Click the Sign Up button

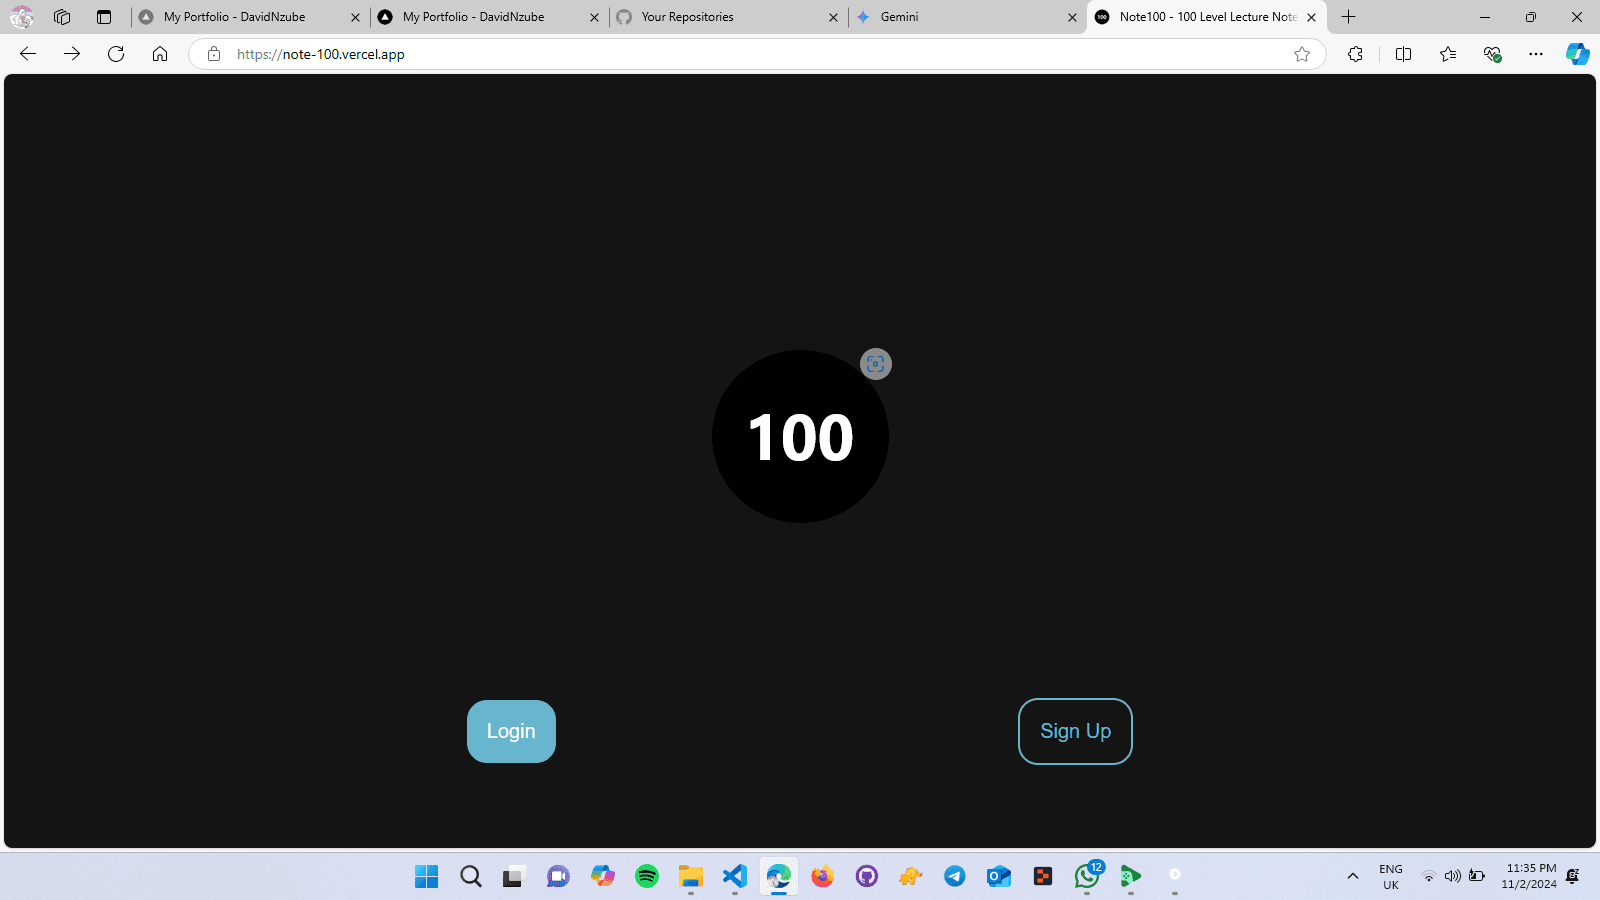point(1075,731)
